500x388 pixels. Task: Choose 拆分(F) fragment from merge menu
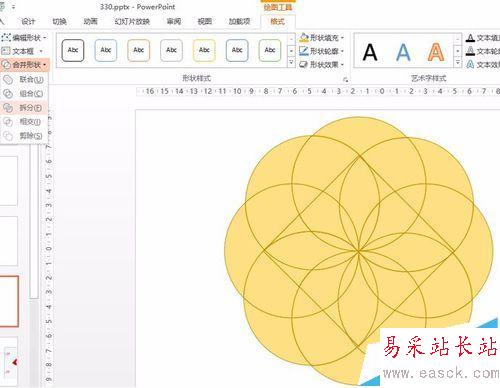click(x=24, y=108)
